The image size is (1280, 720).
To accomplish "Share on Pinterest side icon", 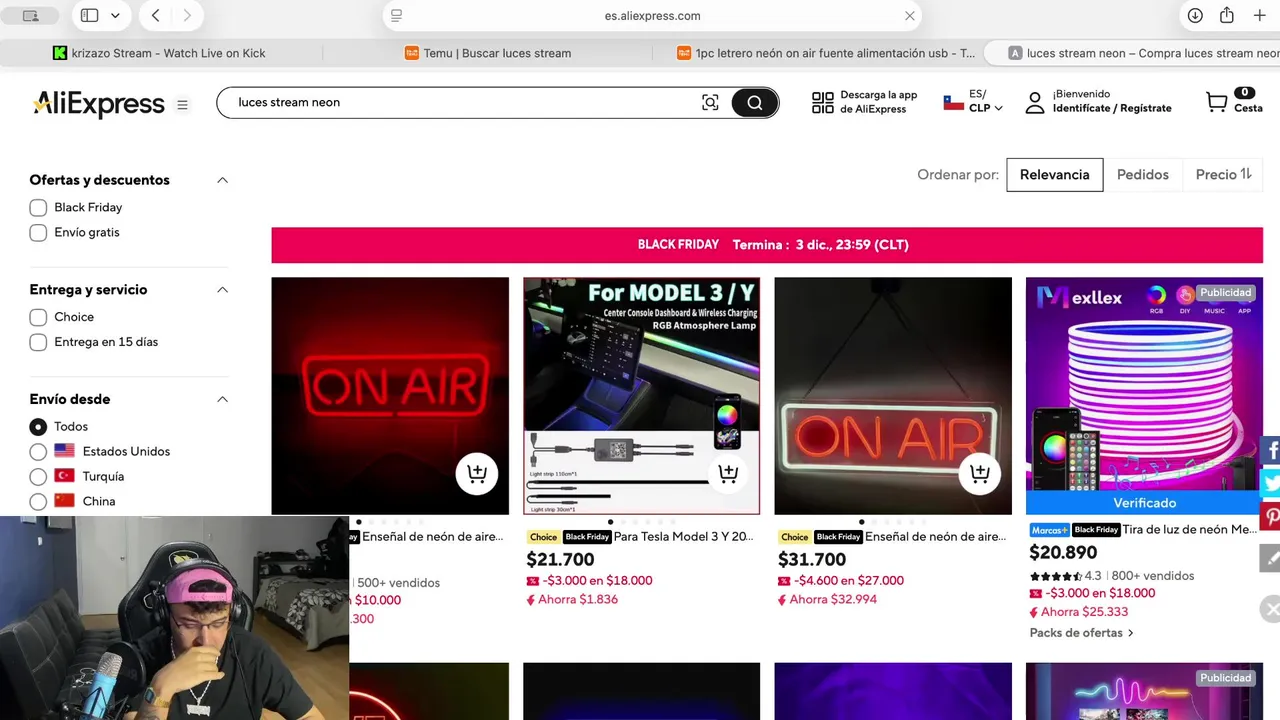I will tap(1270, 518).
